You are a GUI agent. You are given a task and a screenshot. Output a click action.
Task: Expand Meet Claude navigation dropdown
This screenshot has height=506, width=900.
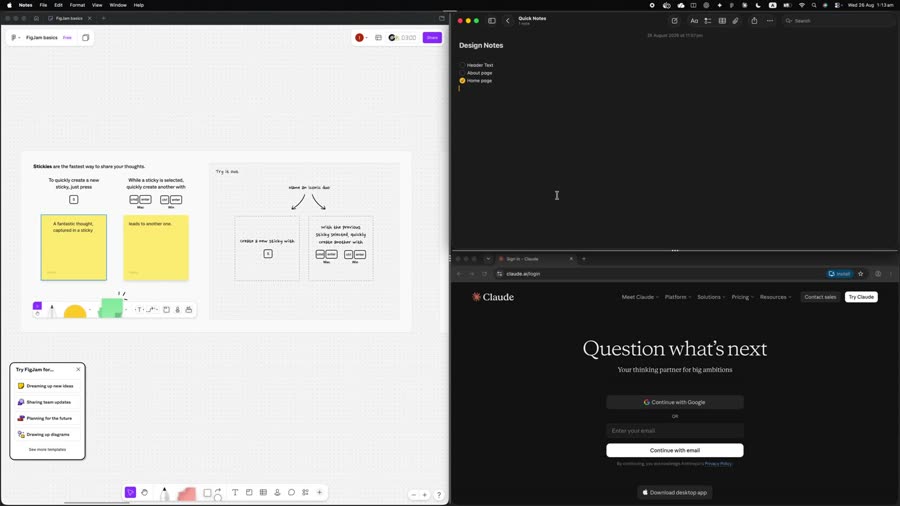[x=640, y=297]
